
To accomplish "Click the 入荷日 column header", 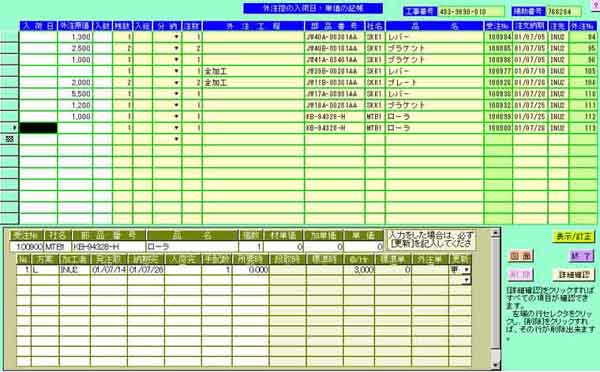I will coord(39,26).
